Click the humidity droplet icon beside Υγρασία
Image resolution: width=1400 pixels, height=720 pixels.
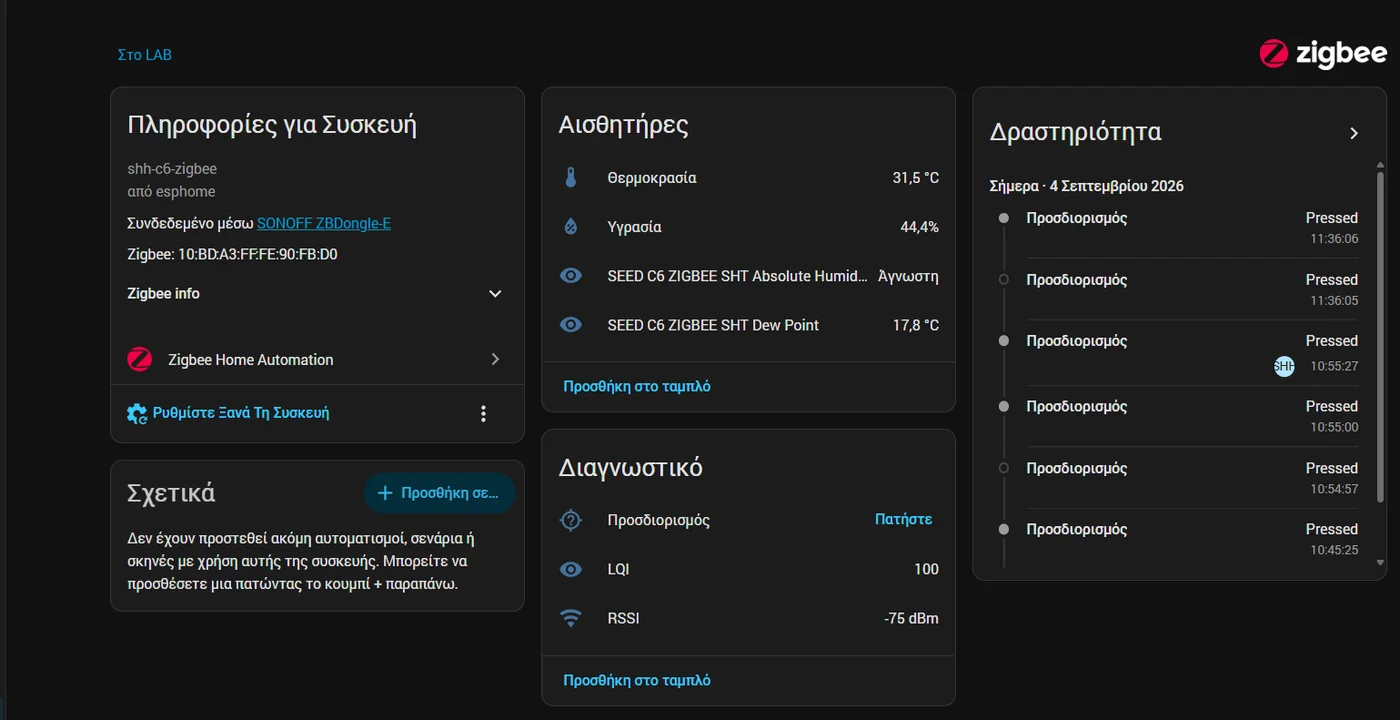click(571, 227)
